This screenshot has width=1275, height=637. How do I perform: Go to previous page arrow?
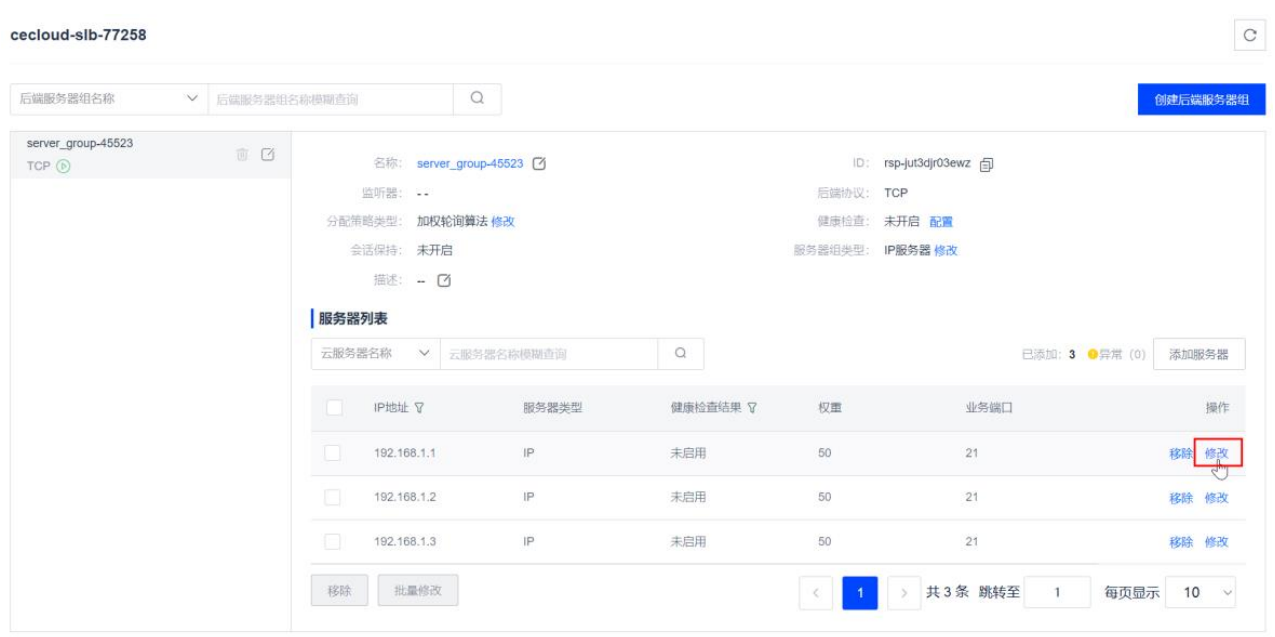coord(816,592)
